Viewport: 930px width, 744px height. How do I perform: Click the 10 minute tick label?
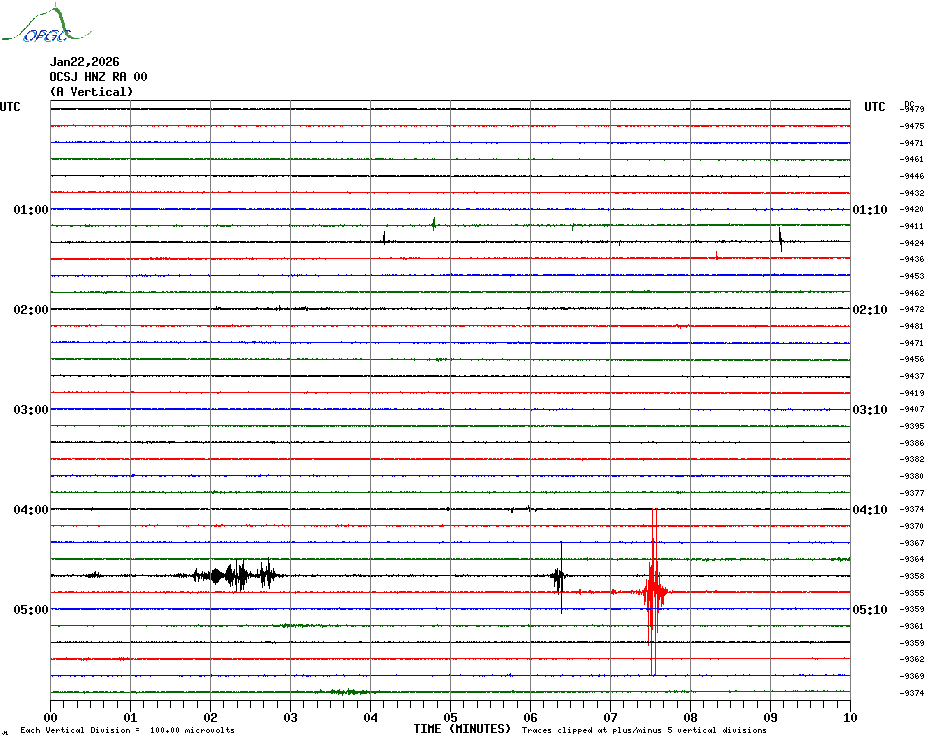pos(851,718)
